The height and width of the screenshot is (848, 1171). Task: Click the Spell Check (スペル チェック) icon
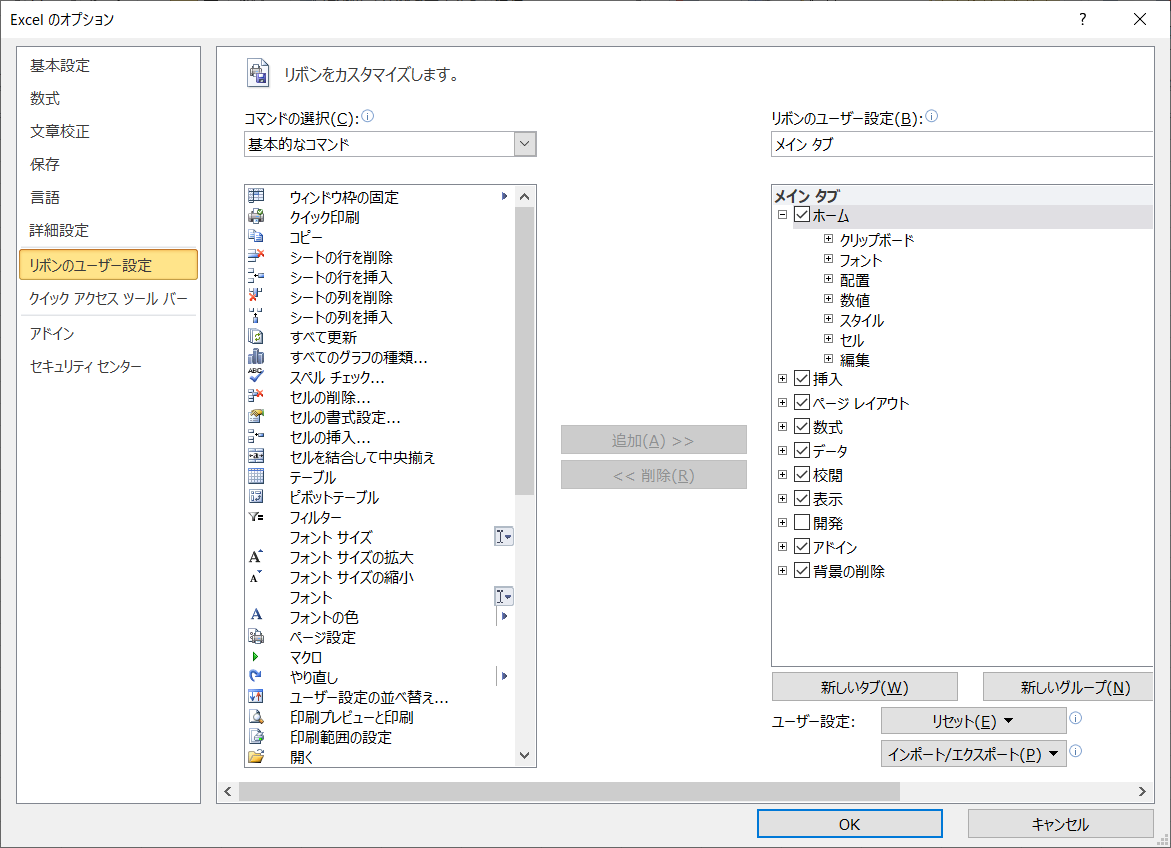pyautogui.click(x=256, y=377)
